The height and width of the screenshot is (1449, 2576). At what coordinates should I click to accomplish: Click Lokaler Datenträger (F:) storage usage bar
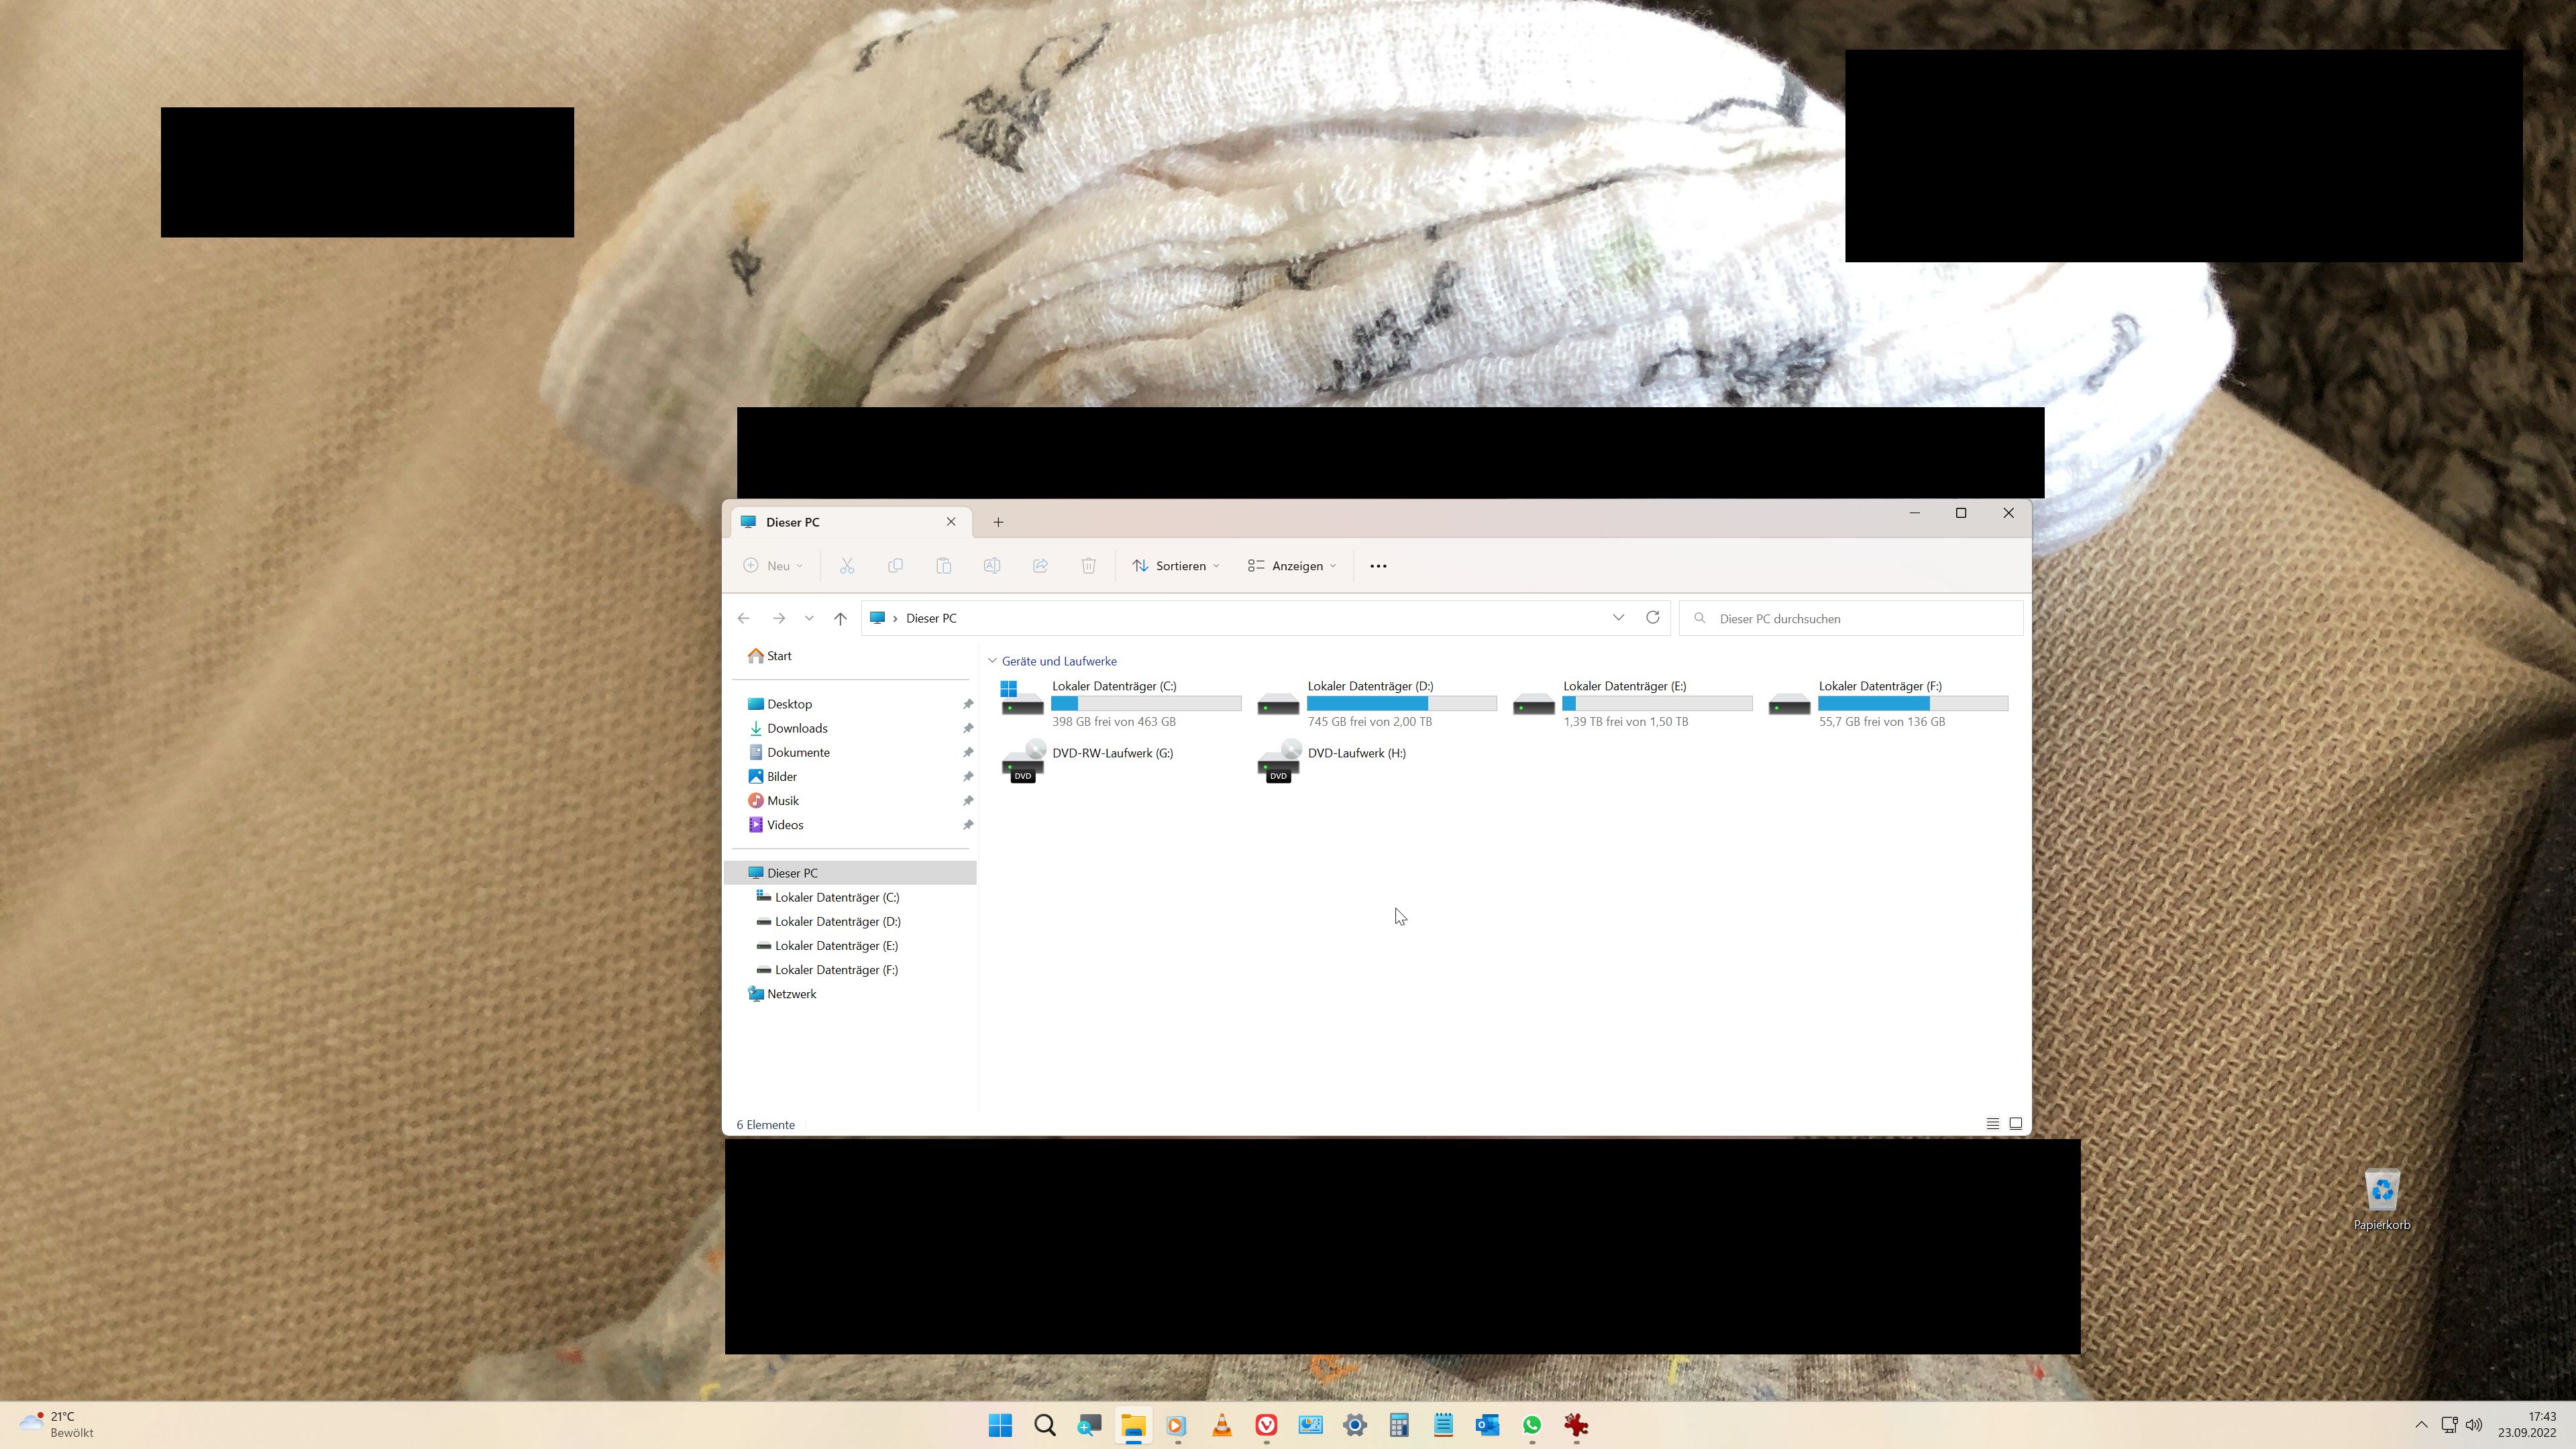coord(1912,704)
